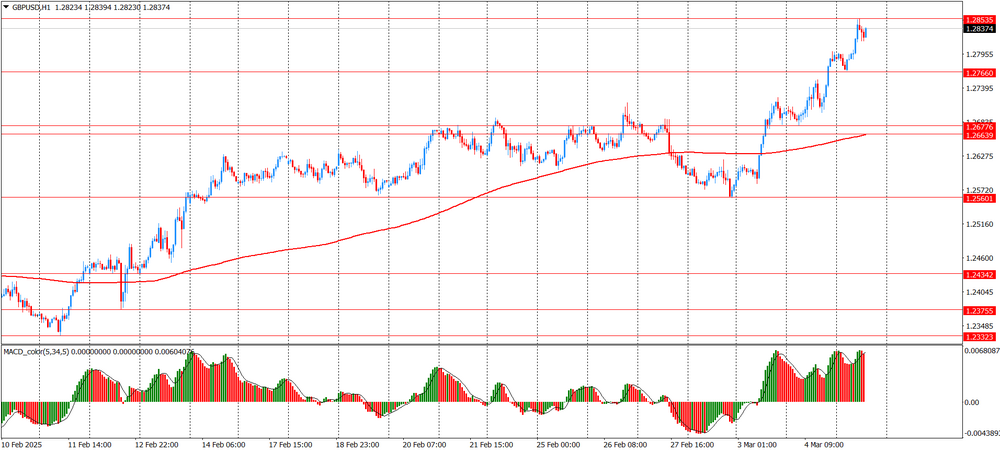The width and height of the screenshot is (1000, 452).
Task: Click the current price label 1.28374
Action: [979, 29]
